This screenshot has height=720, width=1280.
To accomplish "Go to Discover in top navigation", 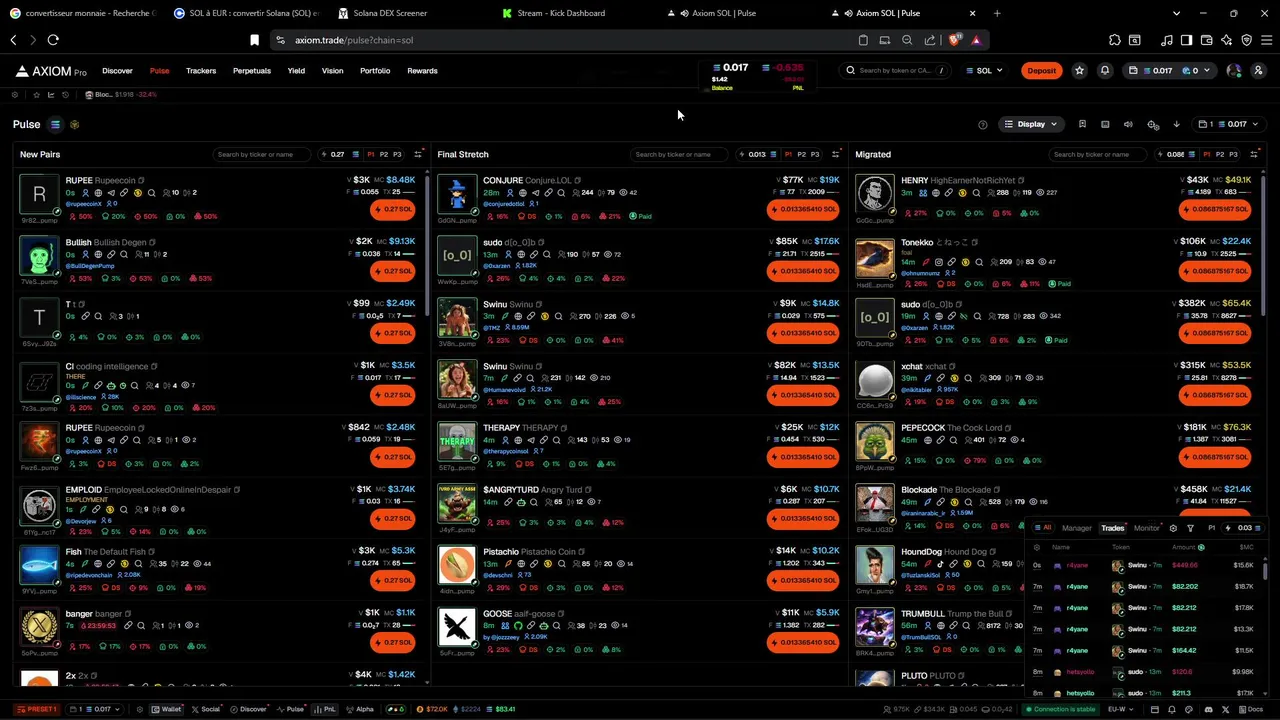I will pos(117,71).
